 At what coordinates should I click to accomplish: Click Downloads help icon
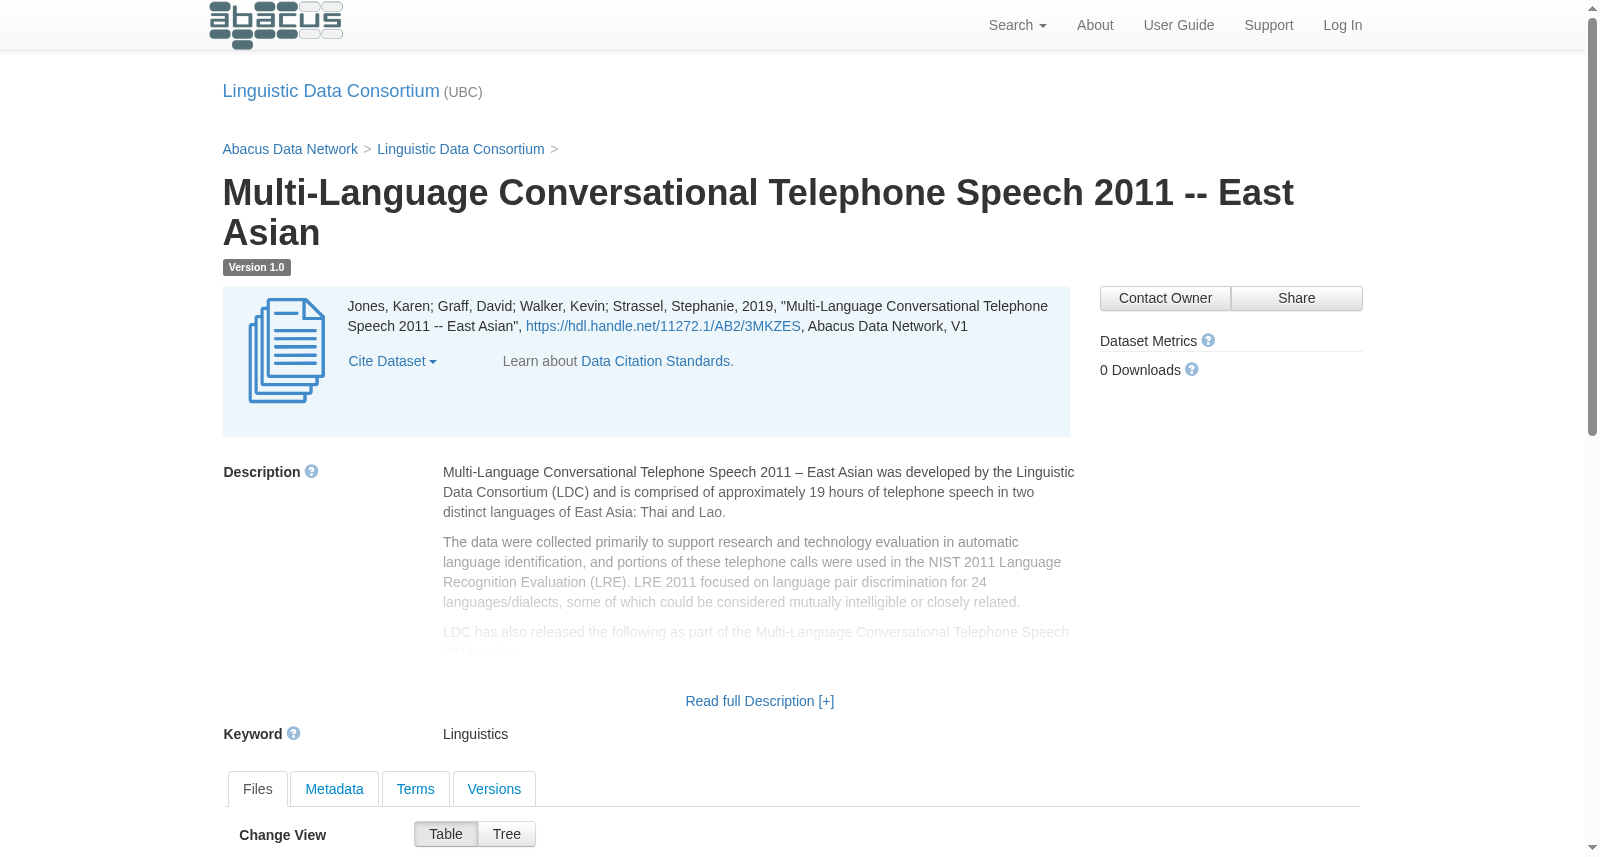[x=1192, y=369]
